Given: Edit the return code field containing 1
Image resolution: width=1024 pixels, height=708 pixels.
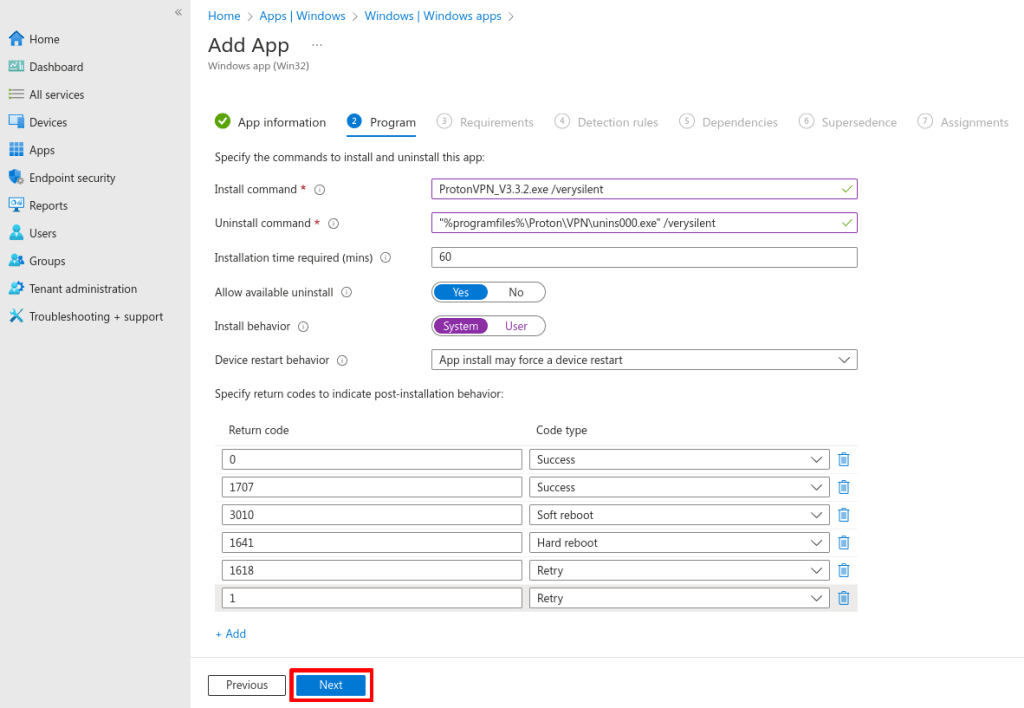Looking at the screenshot, I should coord(372,598).
